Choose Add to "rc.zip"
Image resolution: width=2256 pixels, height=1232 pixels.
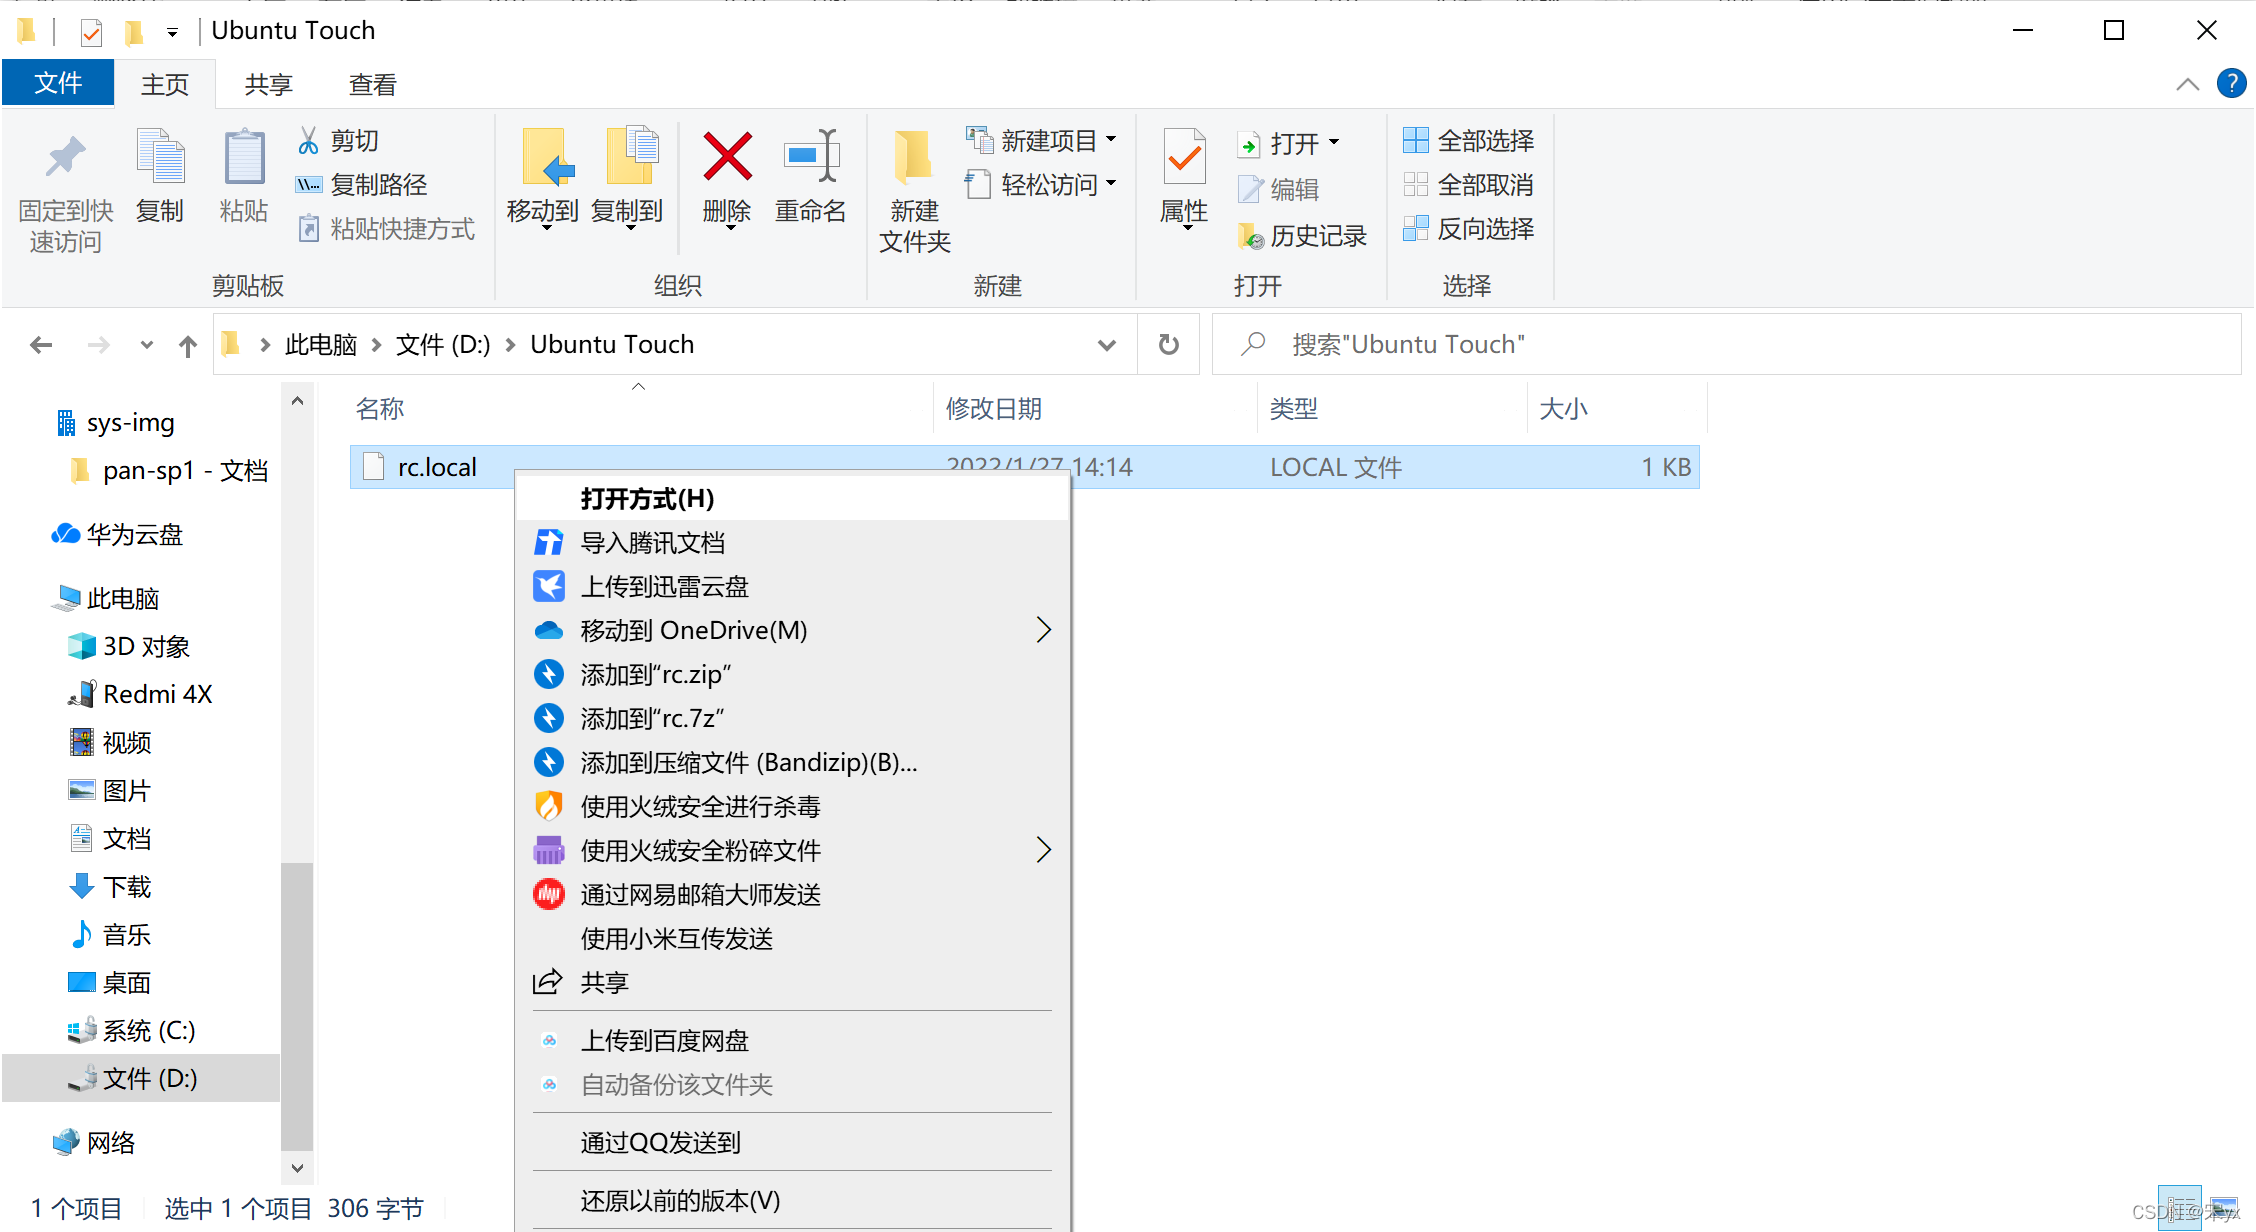(792, 675)
